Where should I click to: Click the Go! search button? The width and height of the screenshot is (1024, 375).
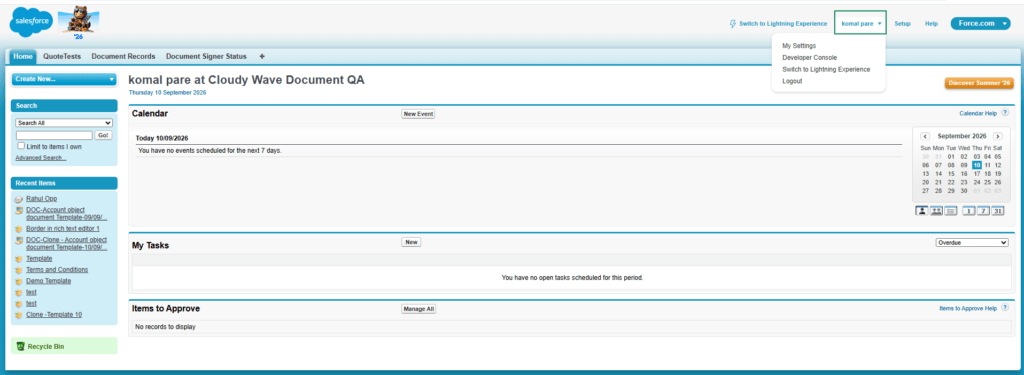point(103,135)
